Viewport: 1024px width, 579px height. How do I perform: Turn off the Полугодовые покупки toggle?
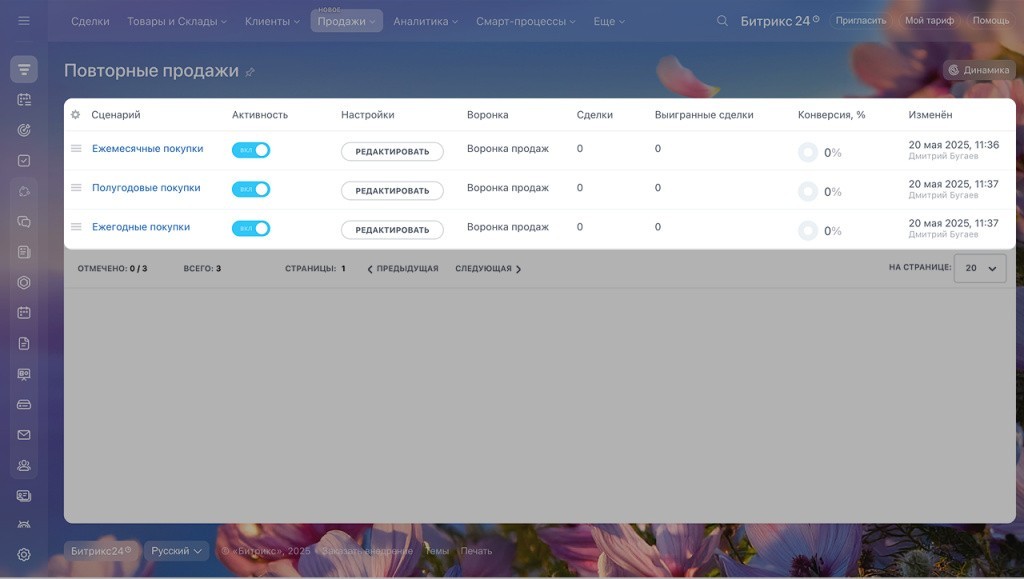coord(251,189)
